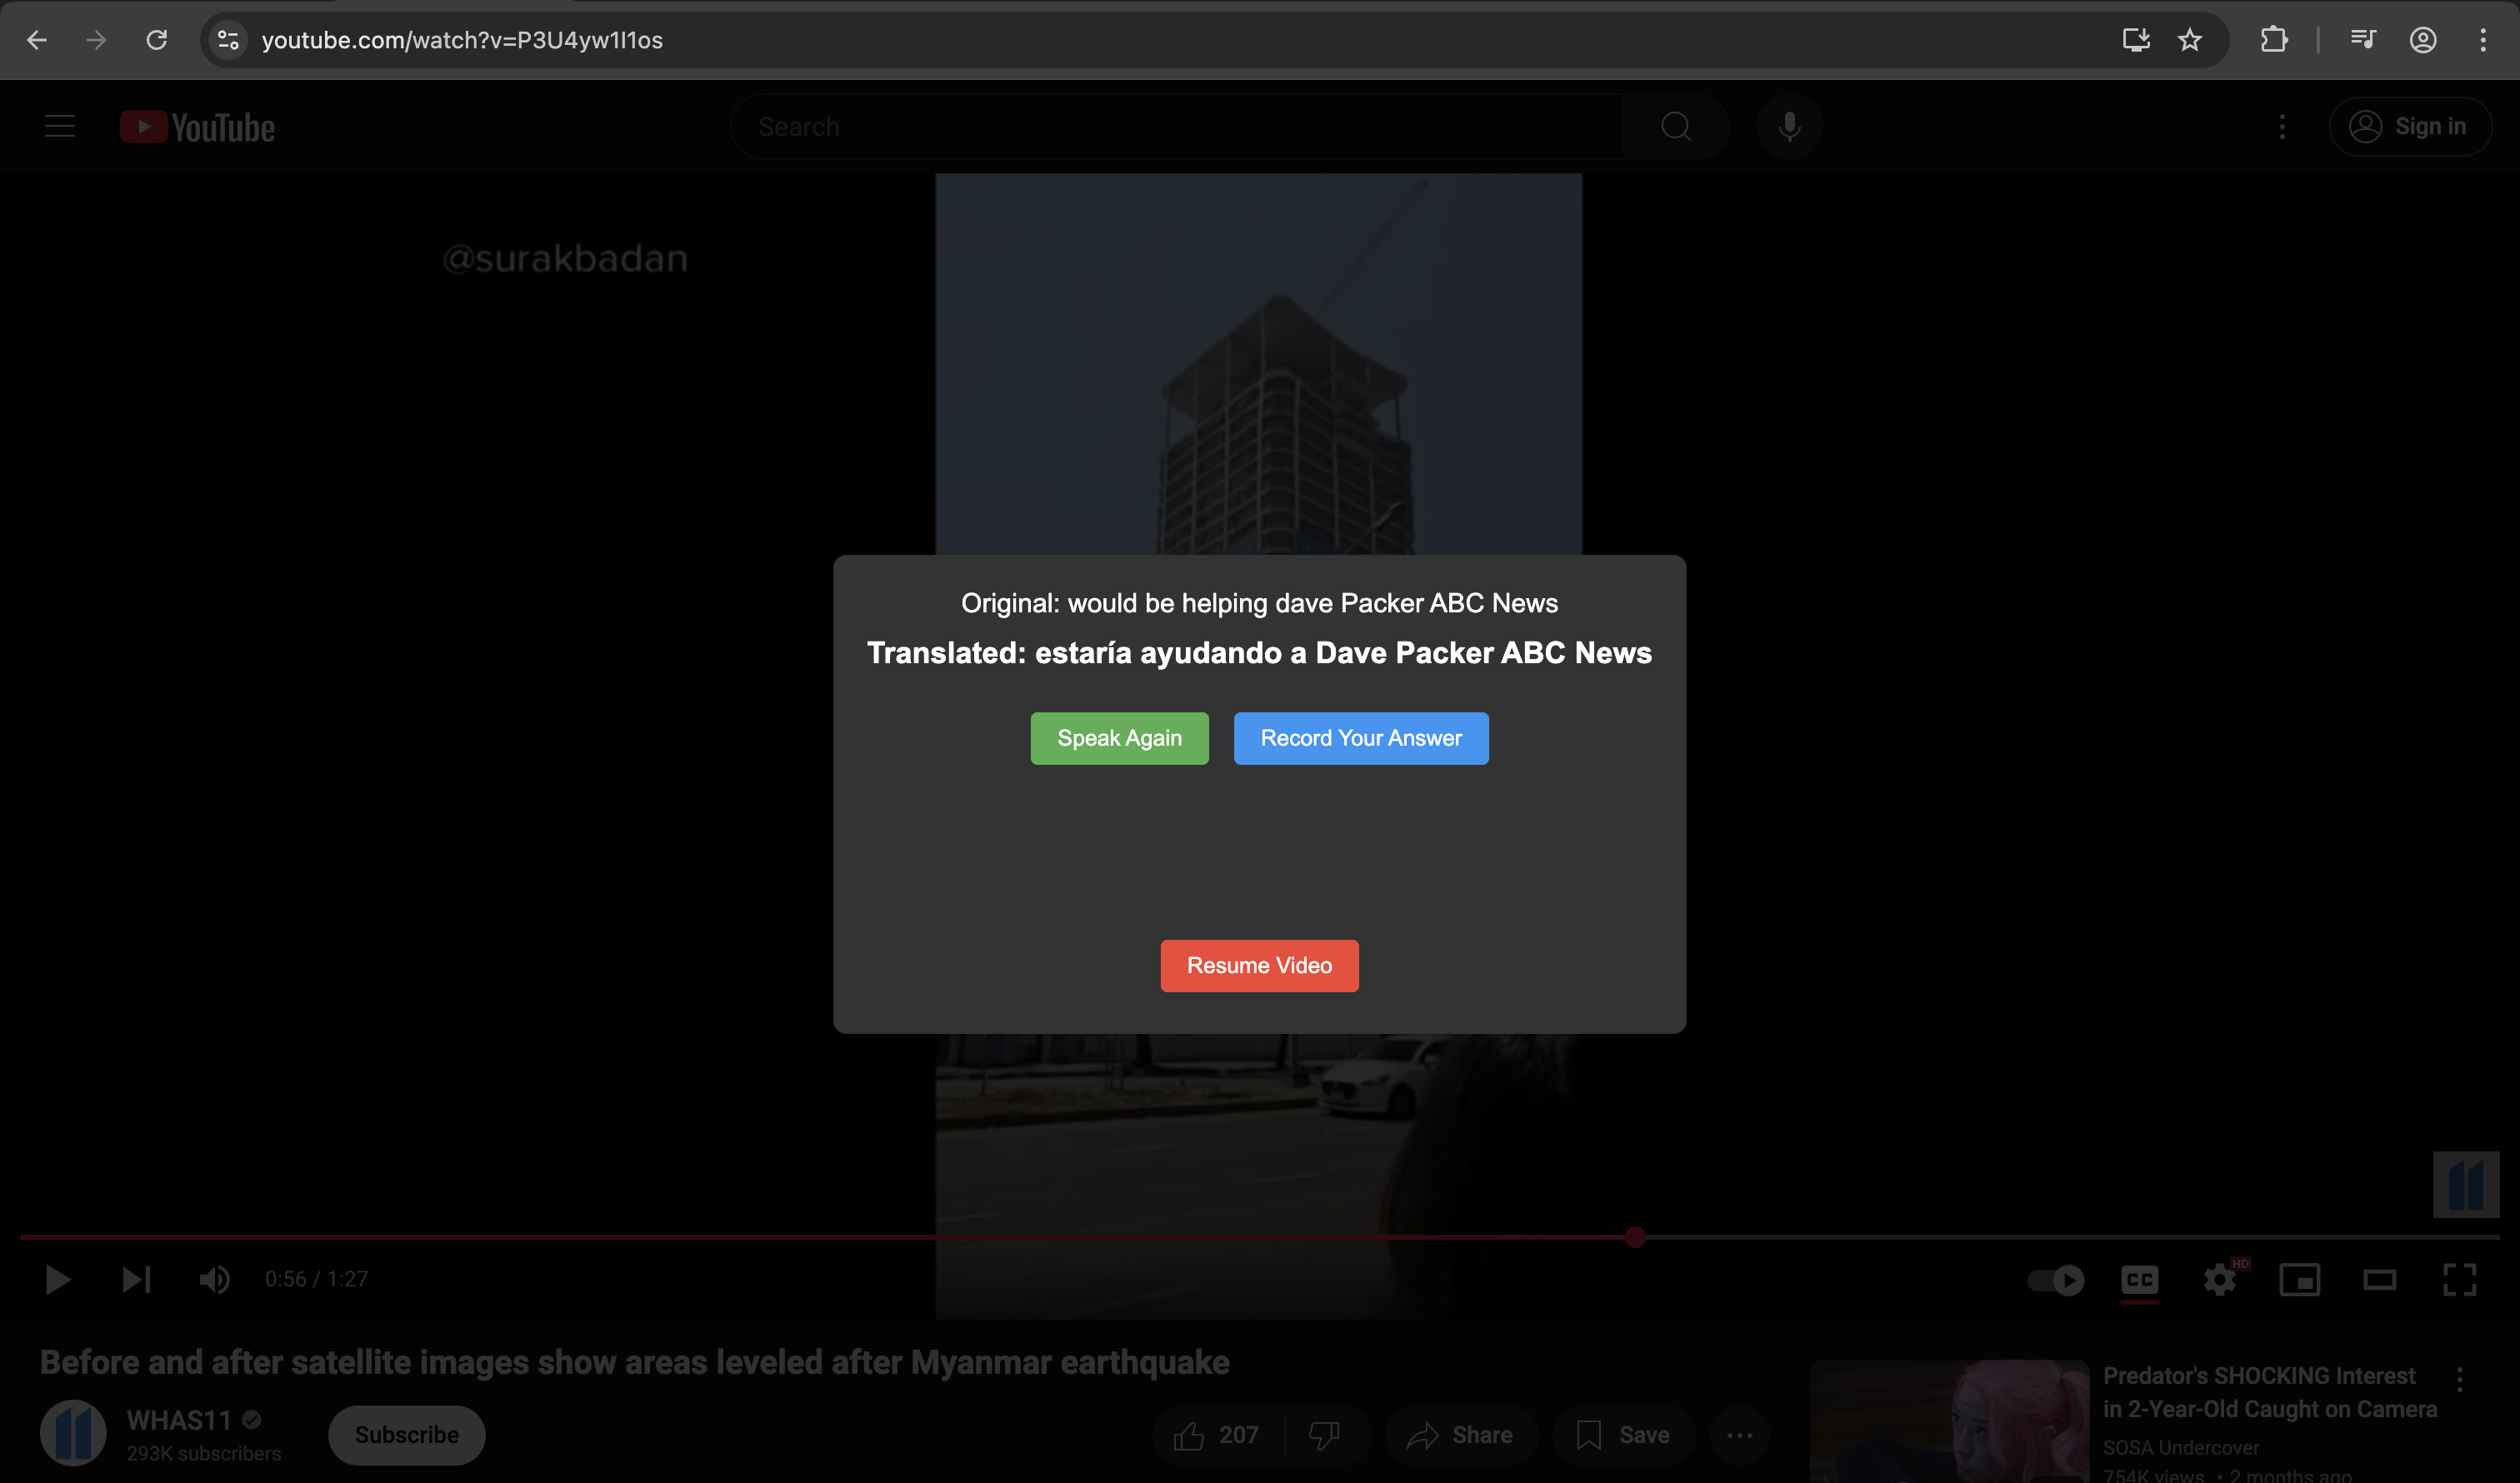Image resolution: width=2520 pixels, height=1483 pixels.
Task: Enter fullscreen mode
Action: tap(2459, 1279)
